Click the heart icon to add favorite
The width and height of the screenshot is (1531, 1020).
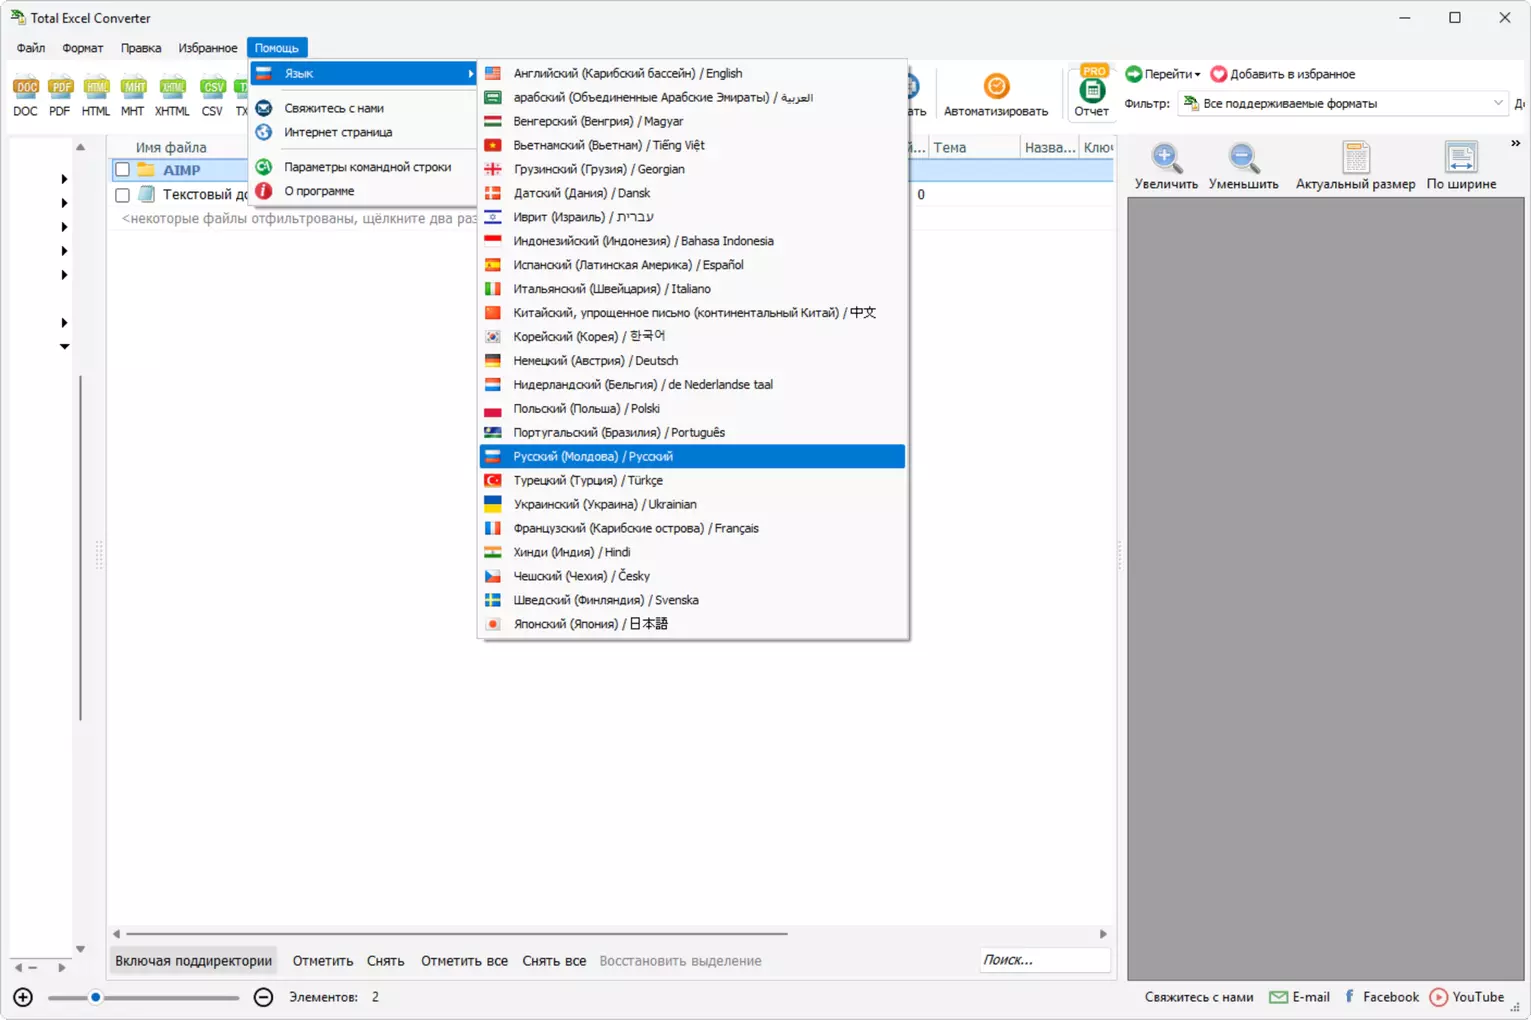point(1218,74)
